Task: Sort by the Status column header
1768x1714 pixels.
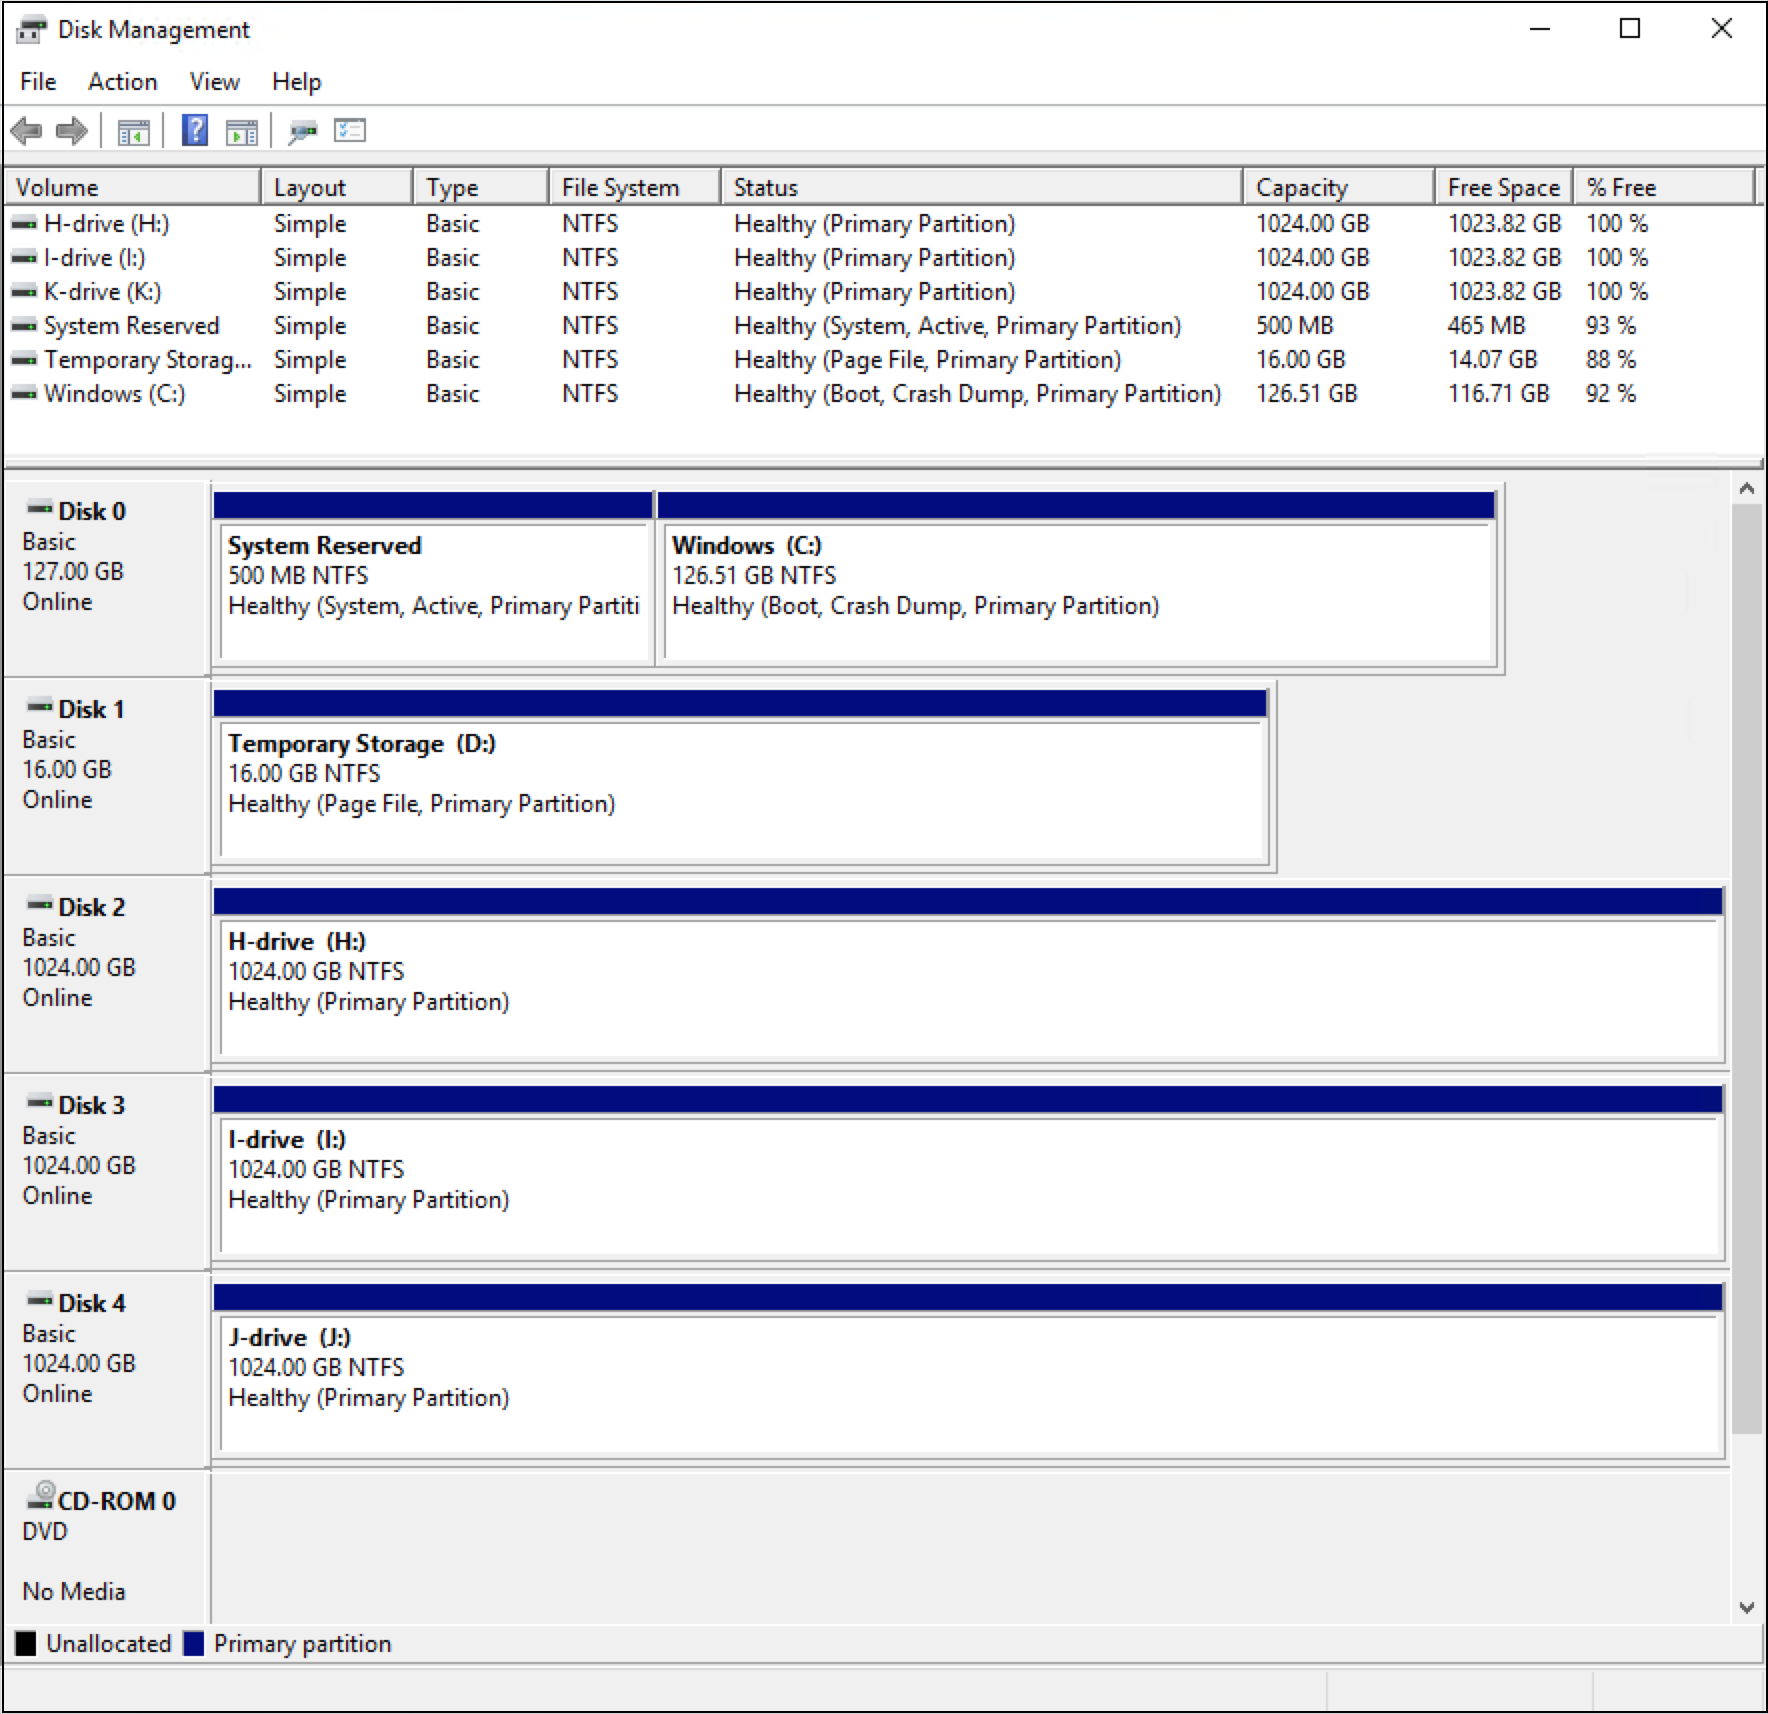Action: coord(982,187)
